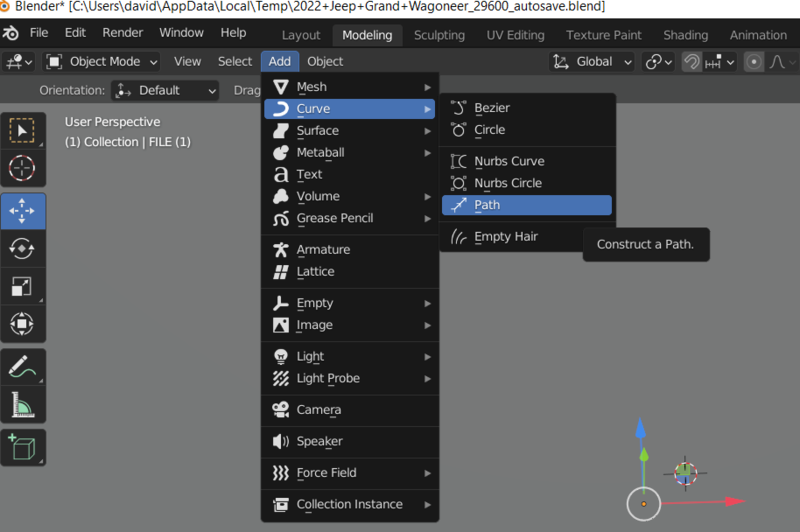
Task: Choose the Rotate tool
Action: pos(22,249)
